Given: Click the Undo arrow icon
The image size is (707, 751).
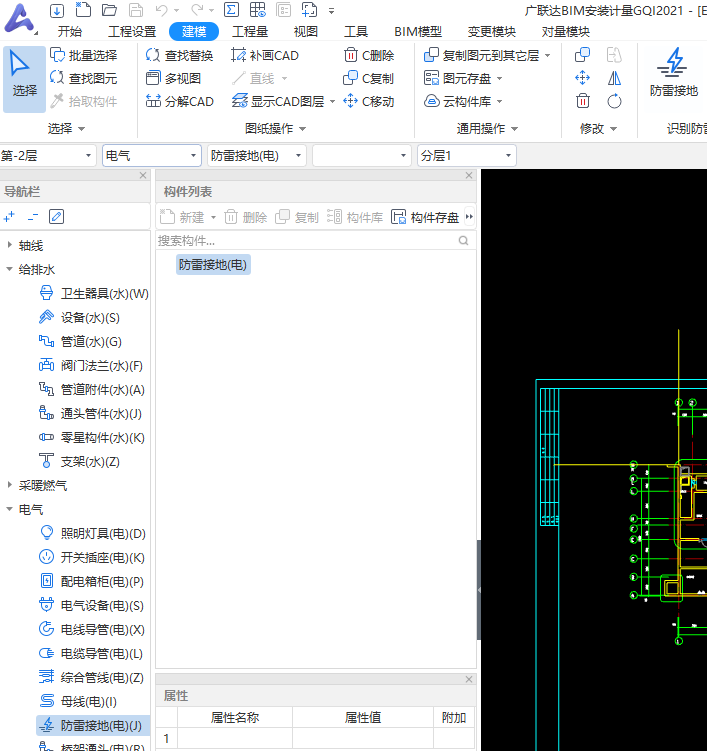Looking at the screenshot, I should tap(161, 10).
